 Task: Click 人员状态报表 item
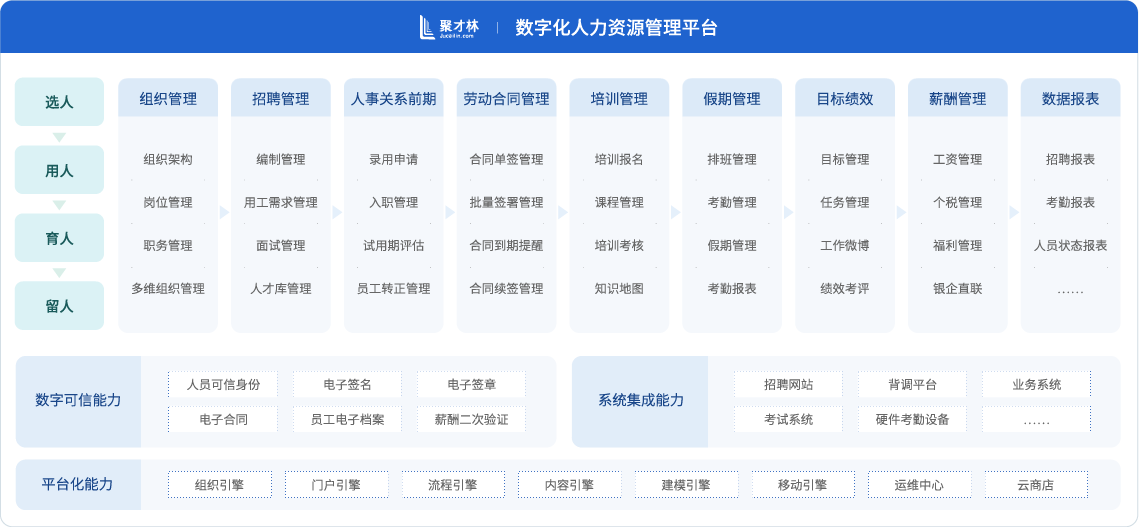(x=1071, y=246)
